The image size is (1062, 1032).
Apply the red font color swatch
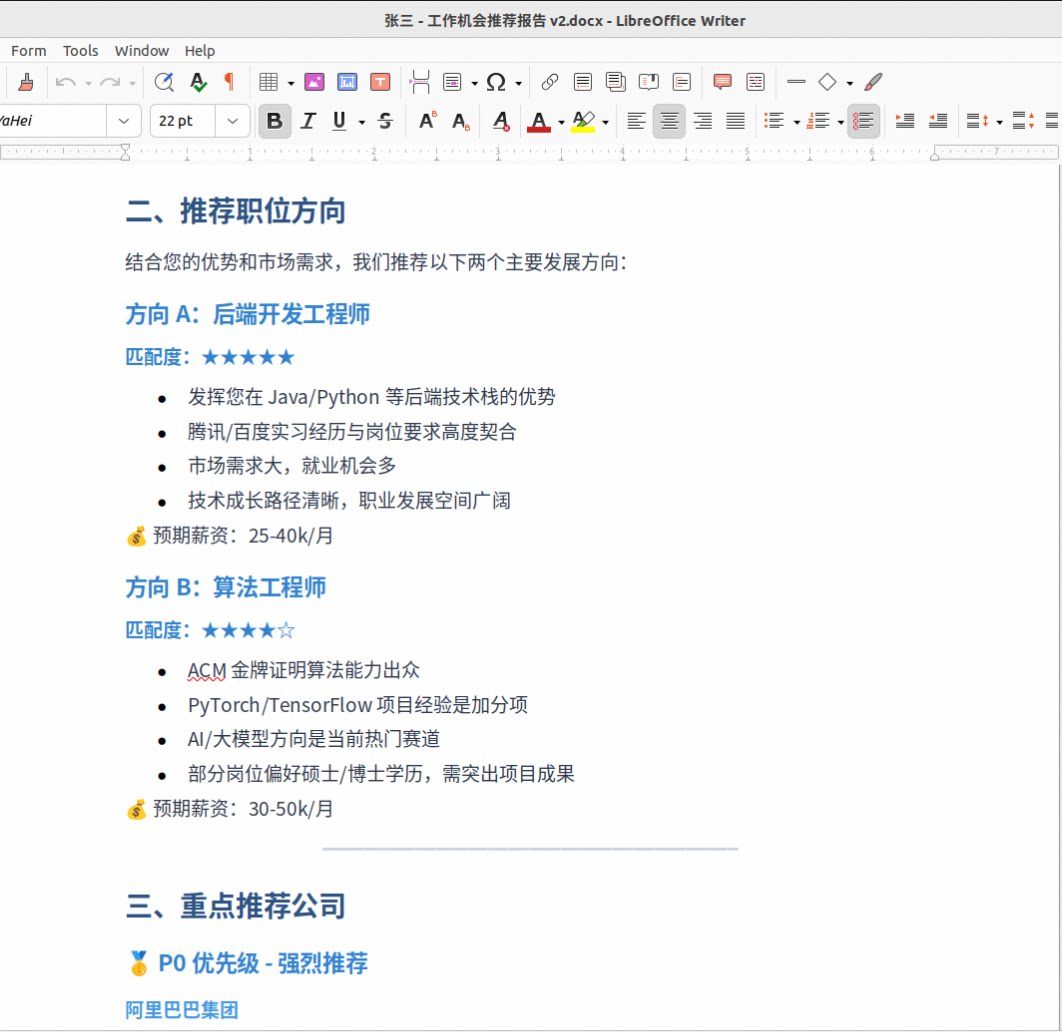539,121
